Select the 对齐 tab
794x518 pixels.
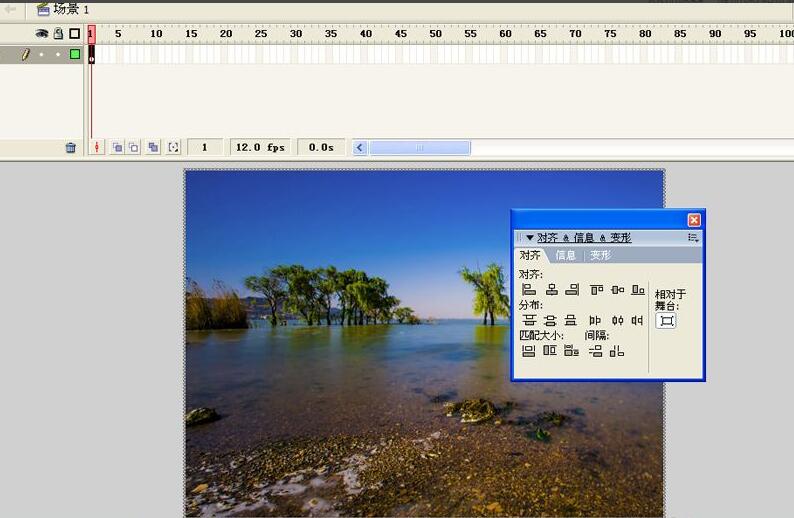tap(530, 255)
